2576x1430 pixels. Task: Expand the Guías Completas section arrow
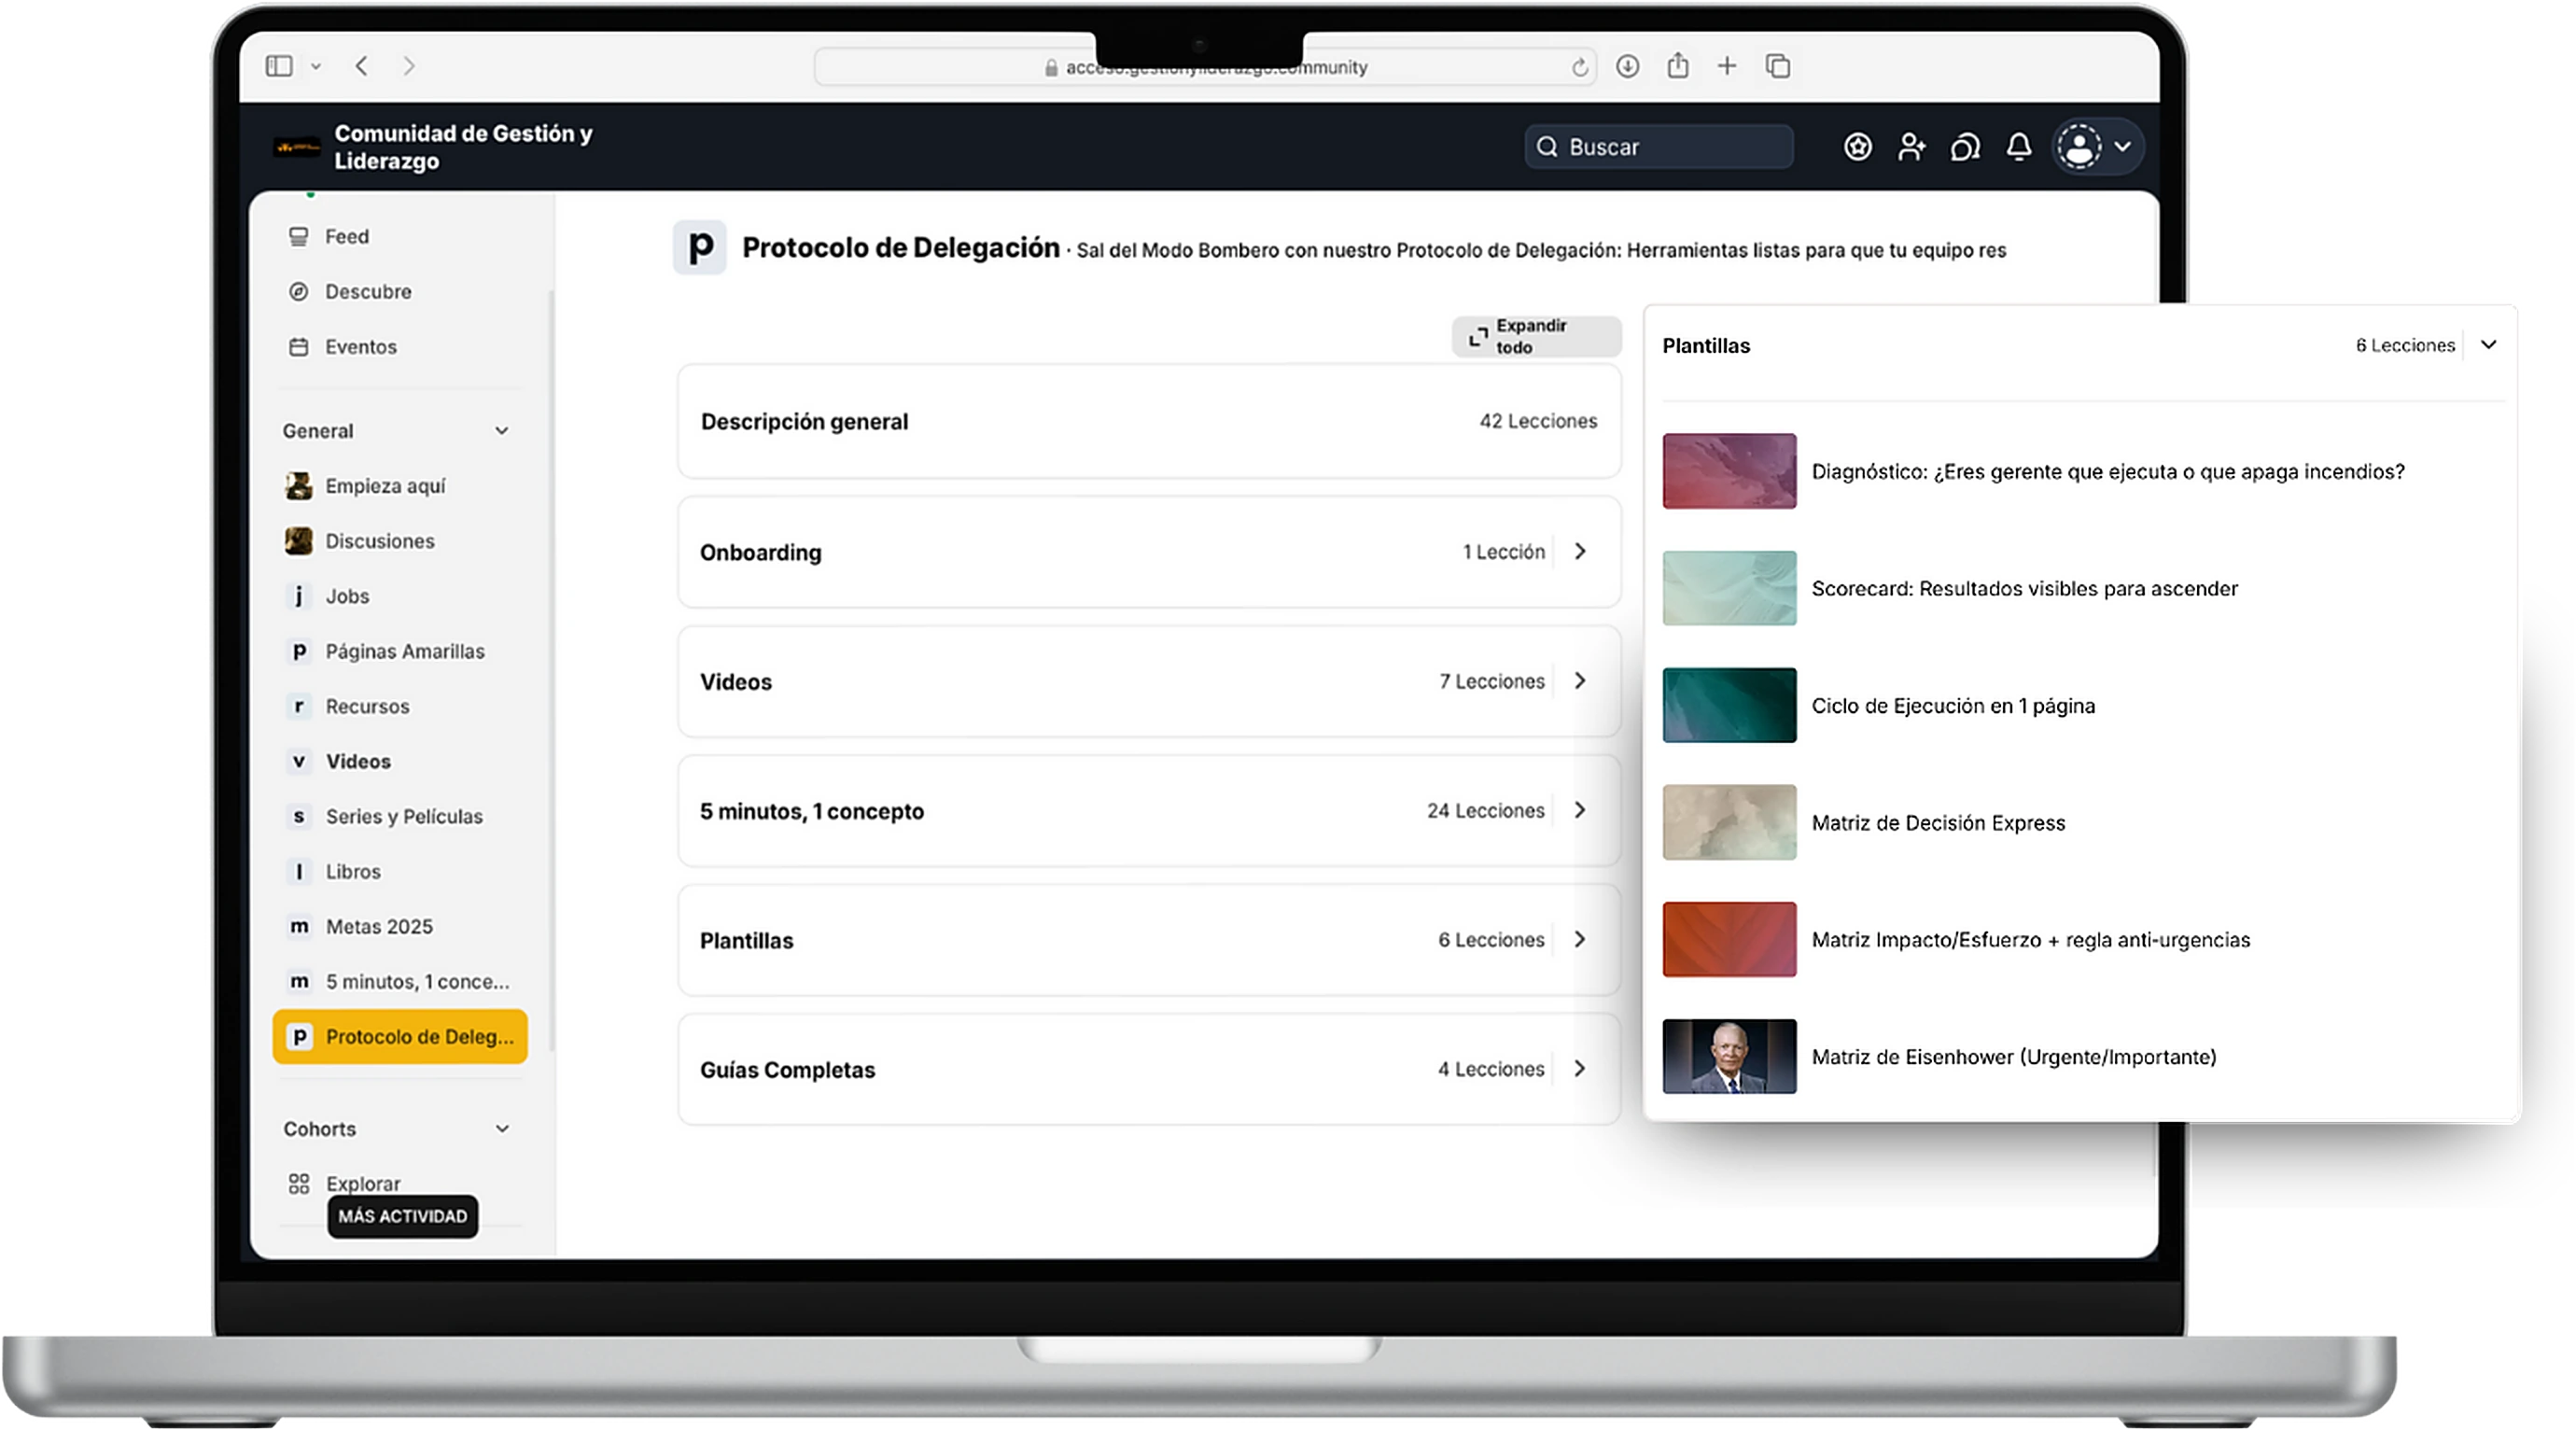(x=1580, y=1069)
